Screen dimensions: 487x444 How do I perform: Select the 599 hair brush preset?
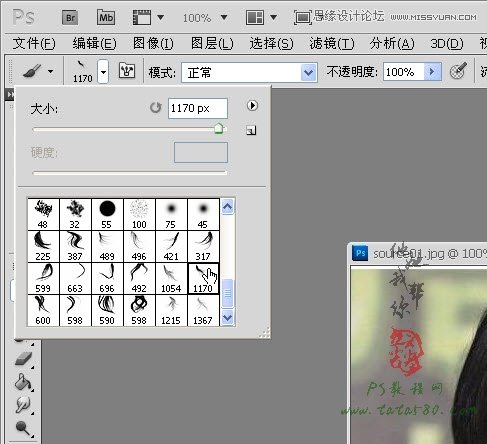click(x=43, y=278)
